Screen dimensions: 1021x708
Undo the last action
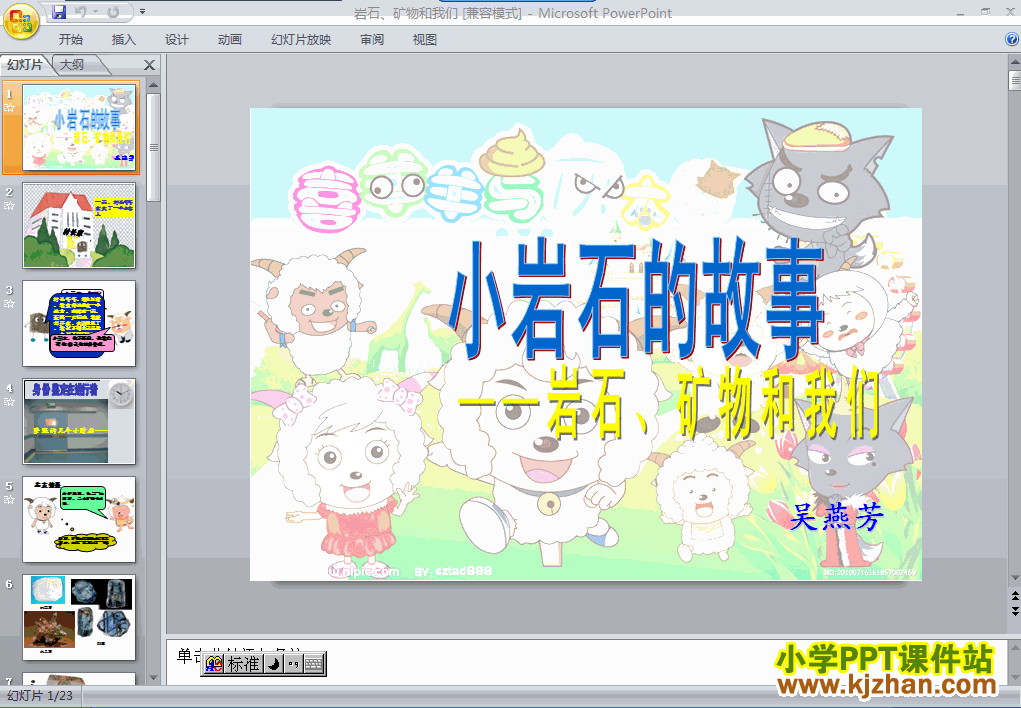click(81, 12)
